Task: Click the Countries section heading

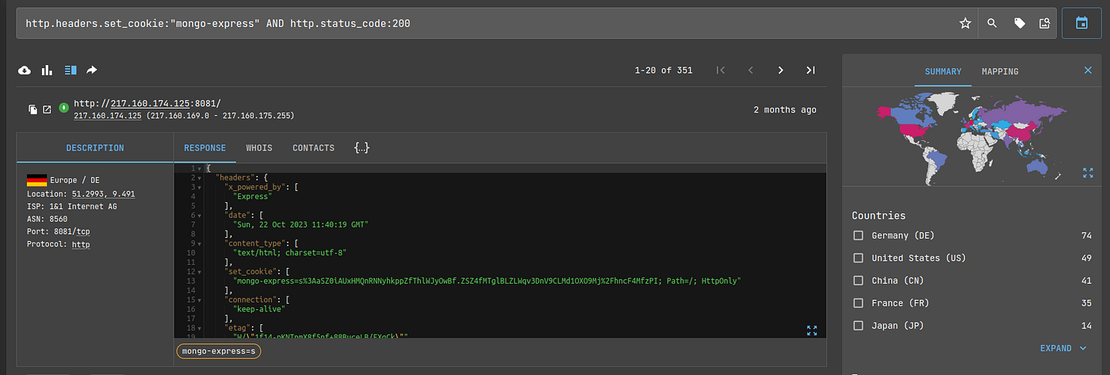Action: (x=879, y=215)
